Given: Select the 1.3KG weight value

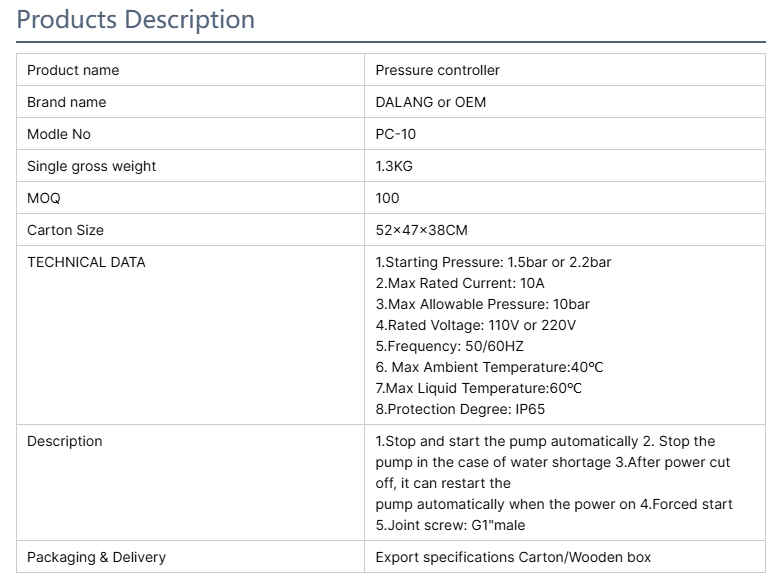Looking at the screenshot, I should [x=394, y=166].
